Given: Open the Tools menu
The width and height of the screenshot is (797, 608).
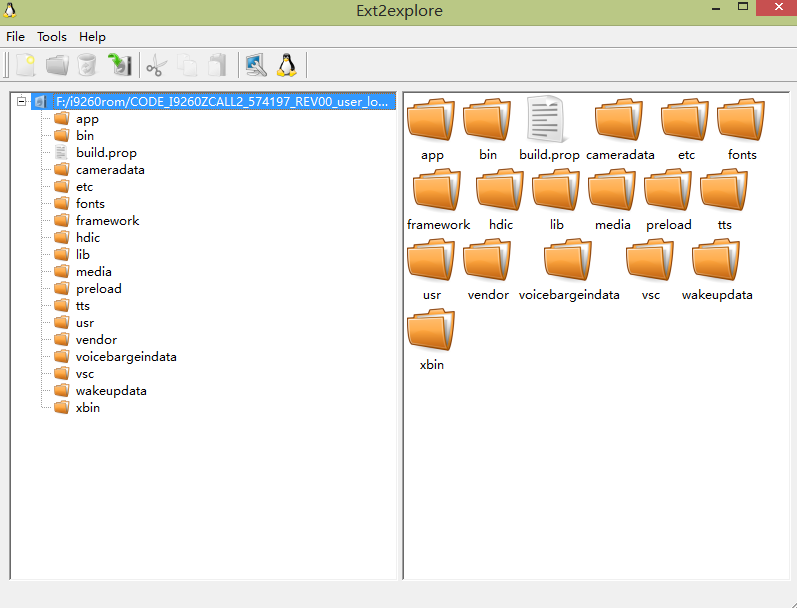Looking at the screenshot, I should click(51, 37).
